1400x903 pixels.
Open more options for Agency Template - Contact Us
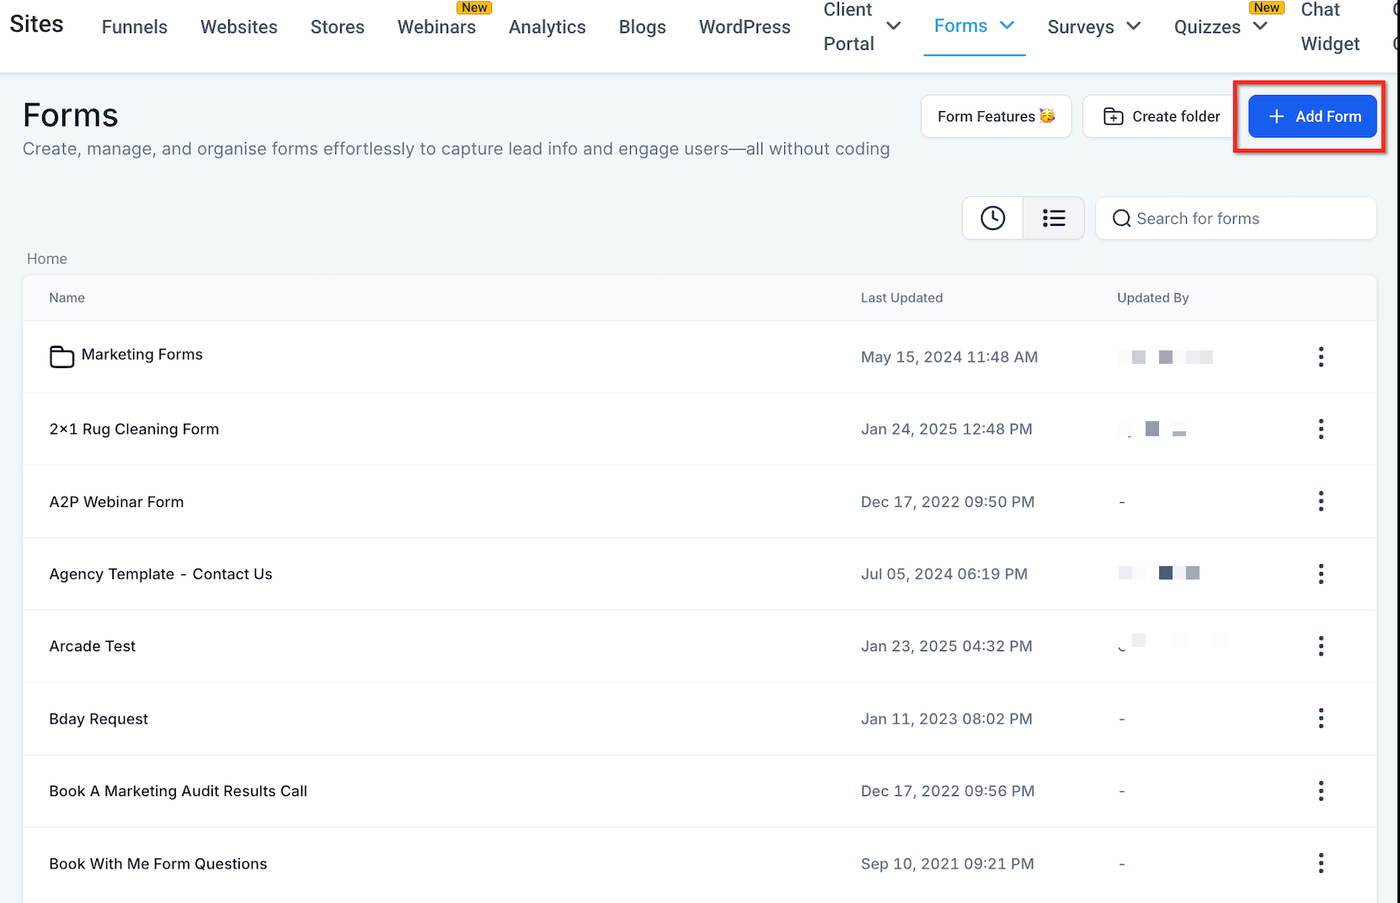(1320, 574)
